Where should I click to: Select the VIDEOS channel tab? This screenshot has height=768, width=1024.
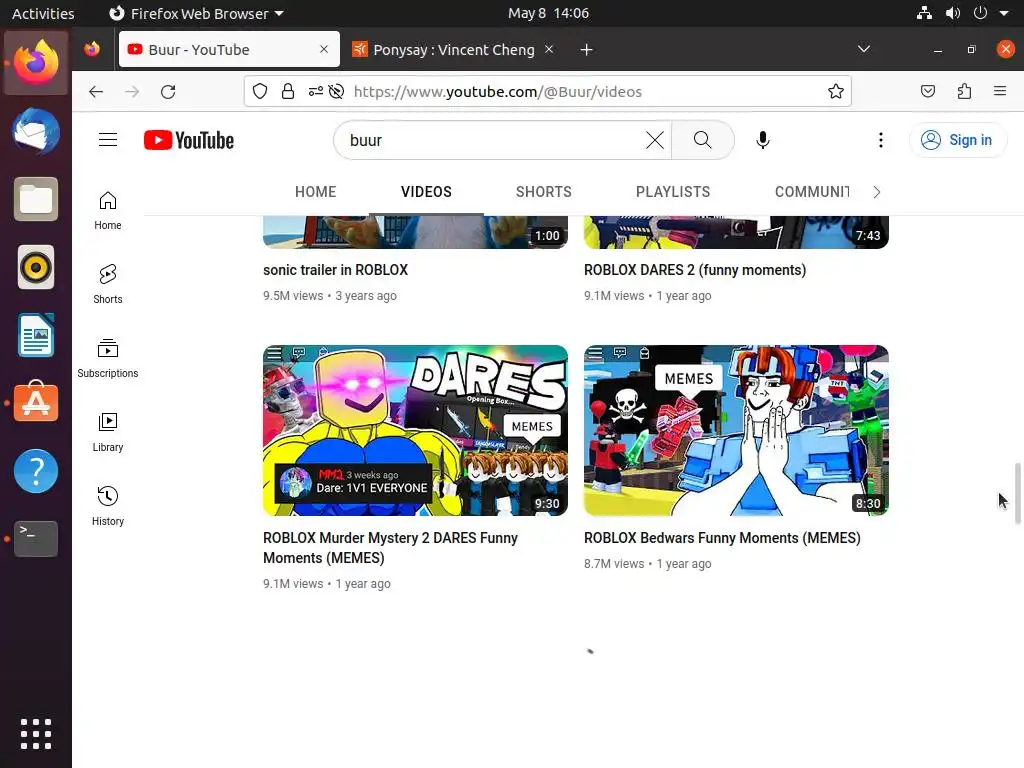pos(426,192)
